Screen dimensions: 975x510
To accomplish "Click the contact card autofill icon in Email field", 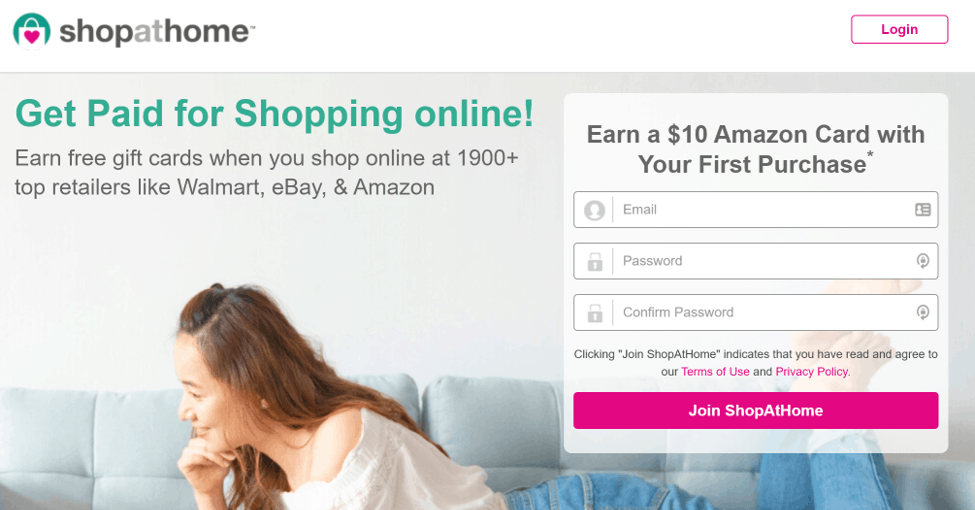I will click(x=923, y=210).
